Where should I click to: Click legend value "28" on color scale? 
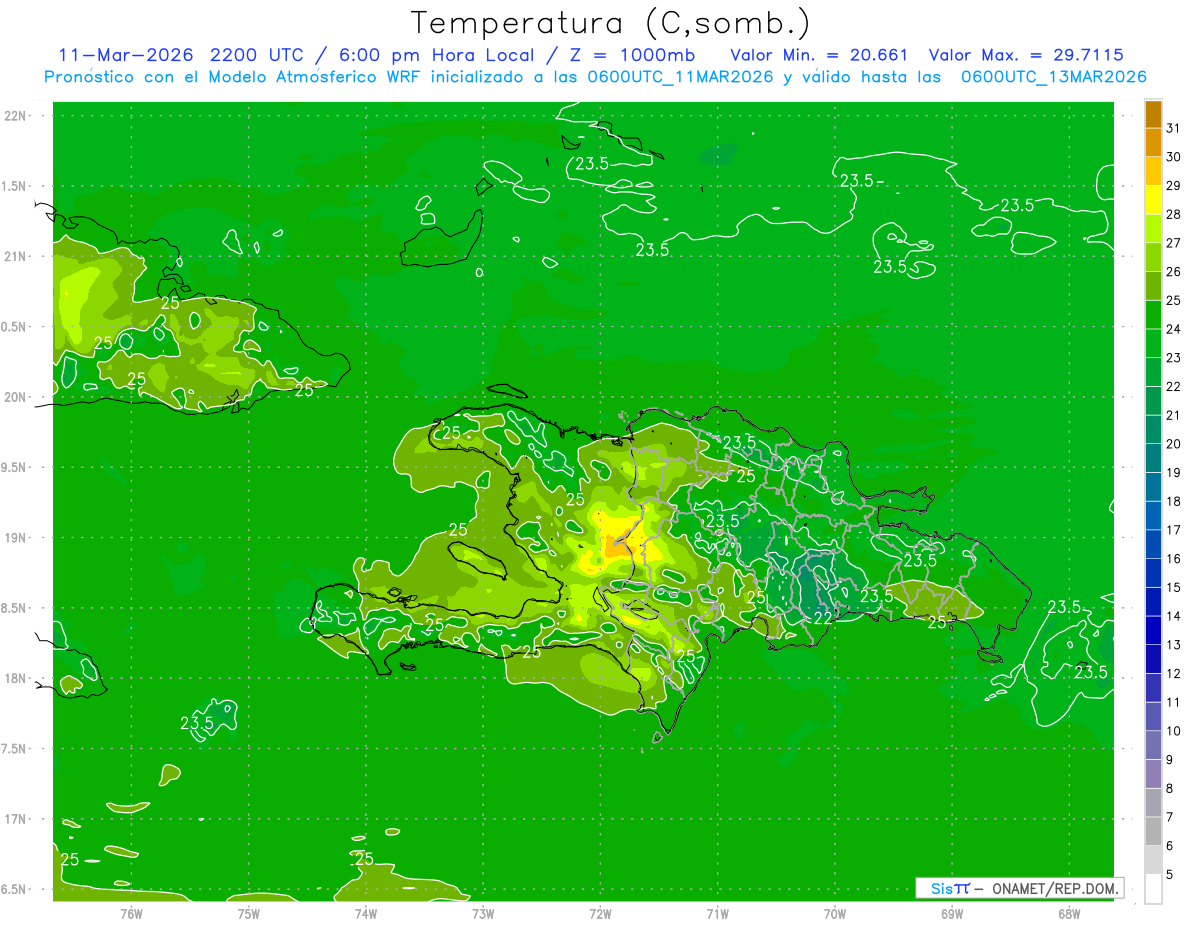pyautogui.click(x=1173, y=214)
